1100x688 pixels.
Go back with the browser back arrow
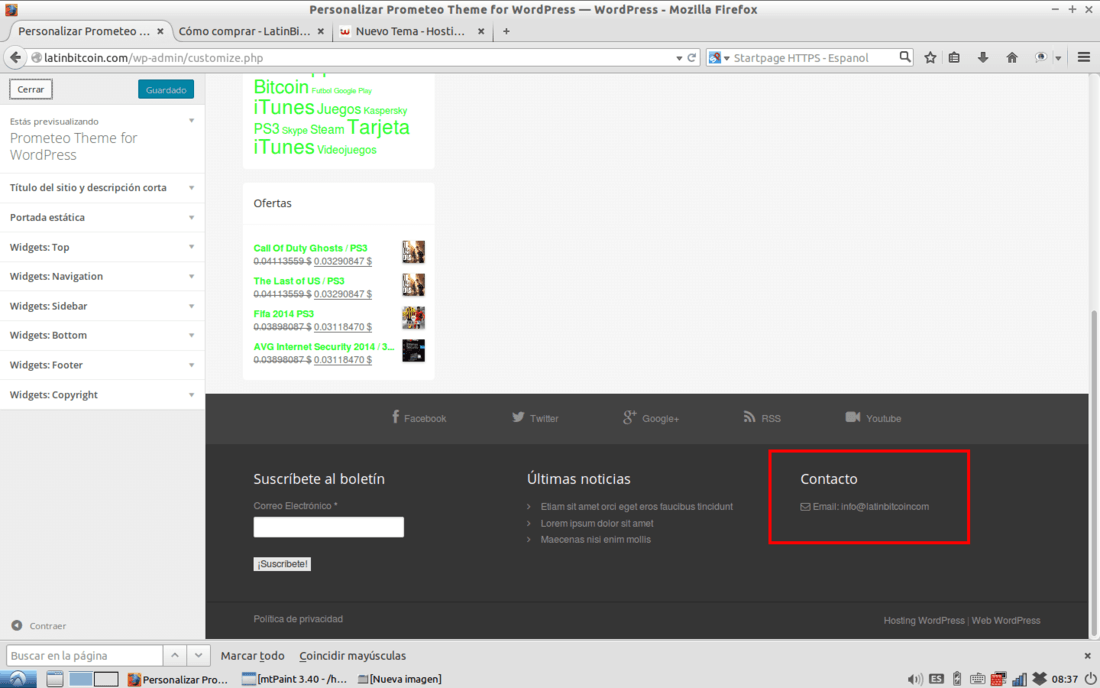(15, 58)
